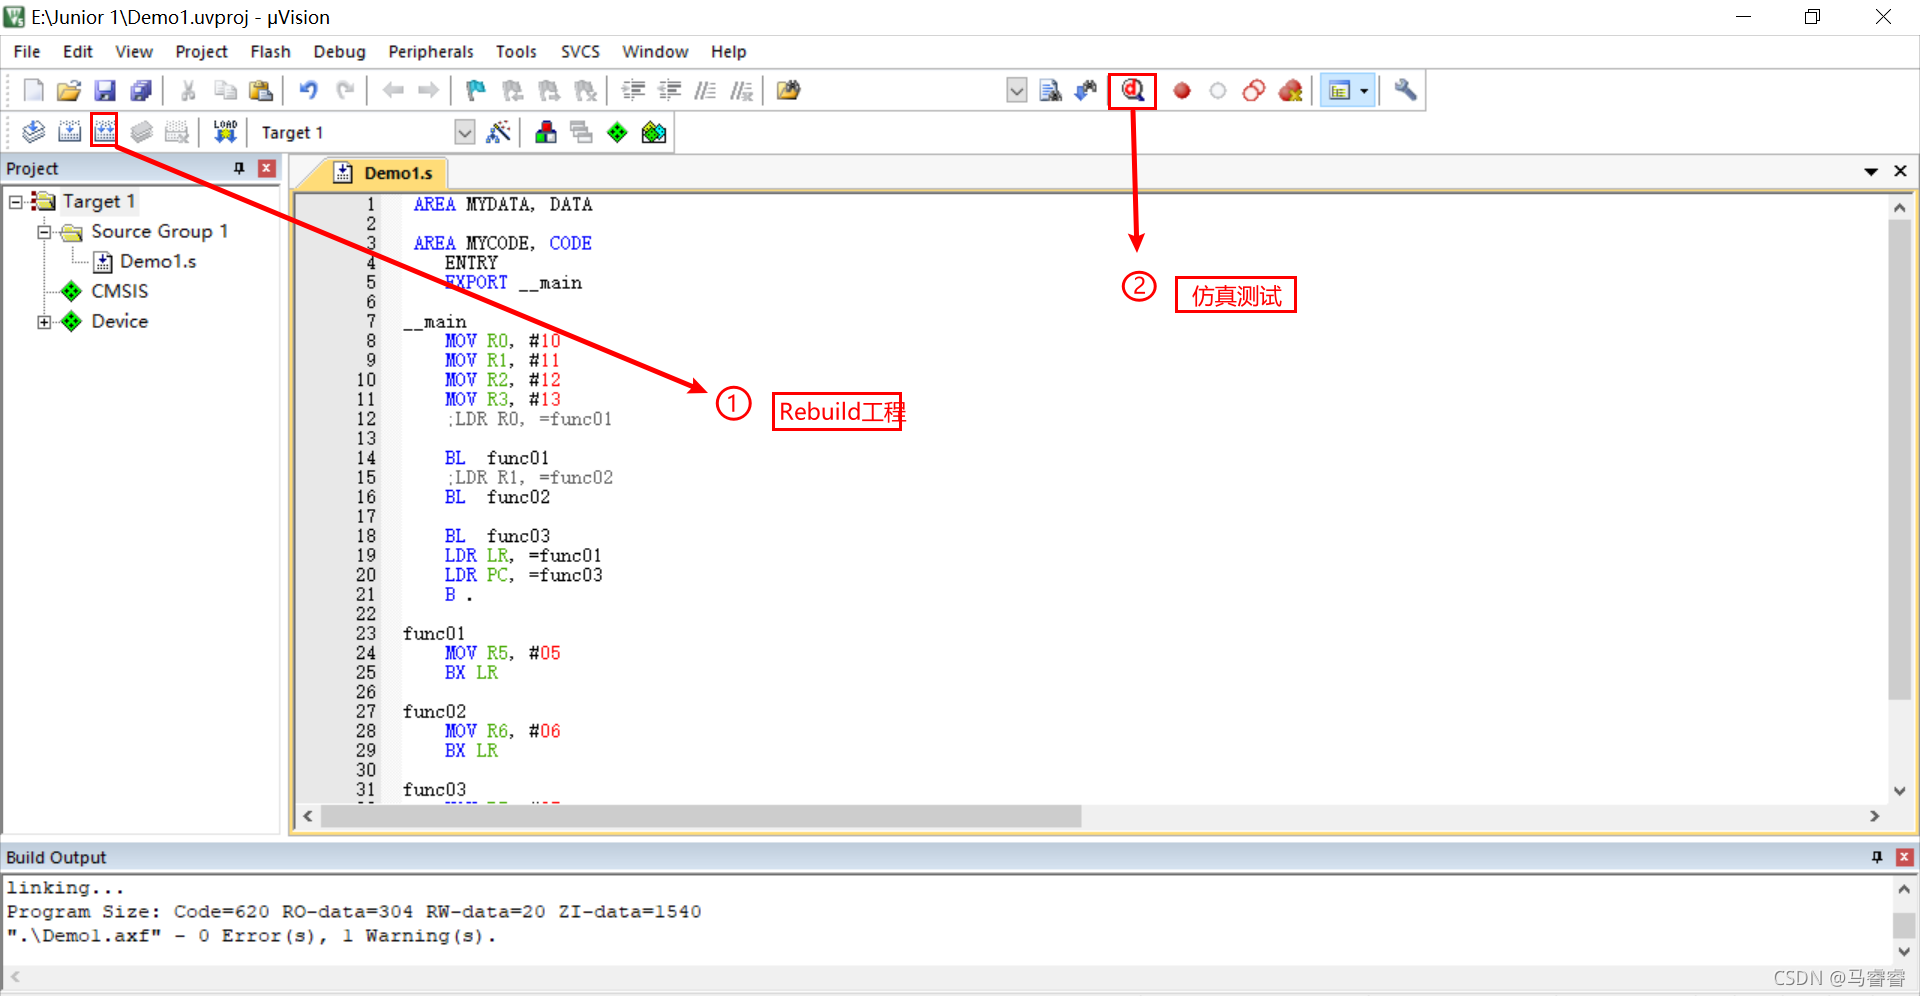Image resolution: width=1920 pixels, height=996 pixels.
Task: Collapse the Source Group 1 node
Action: (44, 232)
